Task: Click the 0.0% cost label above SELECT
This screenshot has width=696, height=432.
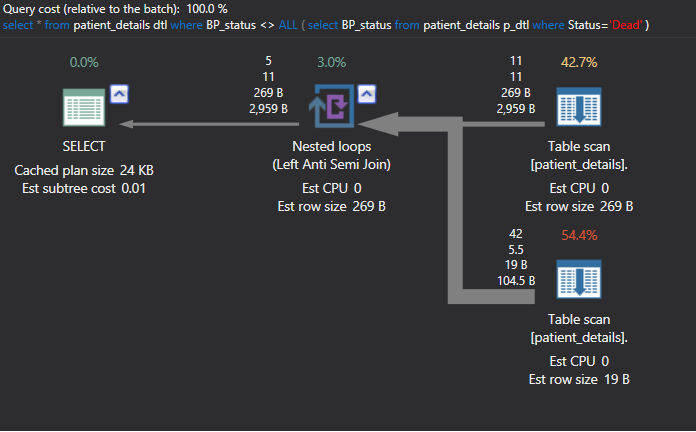Action: 84,62
